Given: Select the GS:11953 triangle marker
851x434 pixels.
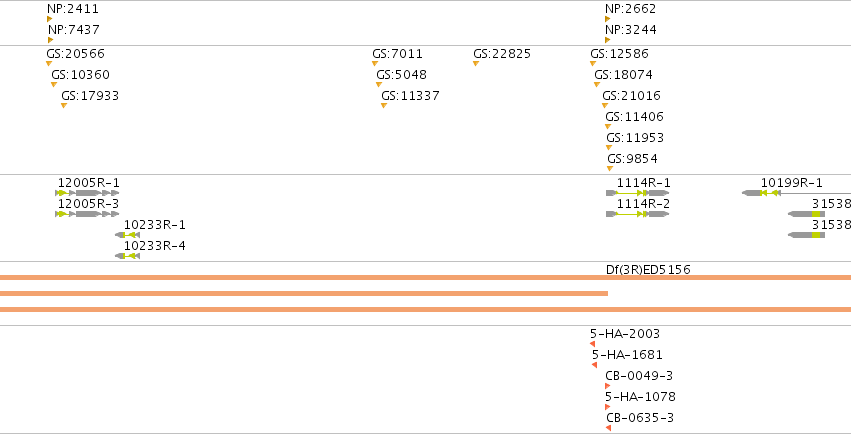Looking at the screenshot, I should coord(609,148).
